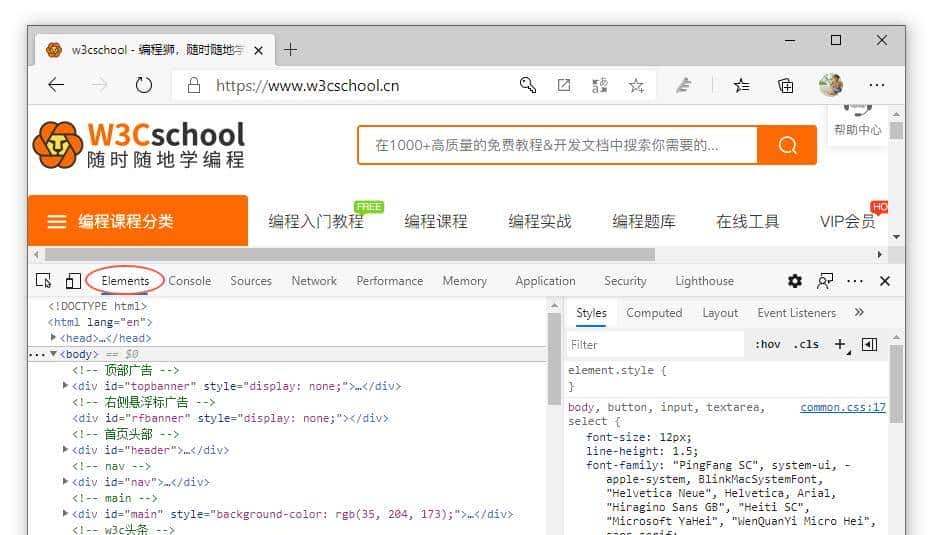Switch to the Network tab

pyautogui.click(x=314, y=281)
